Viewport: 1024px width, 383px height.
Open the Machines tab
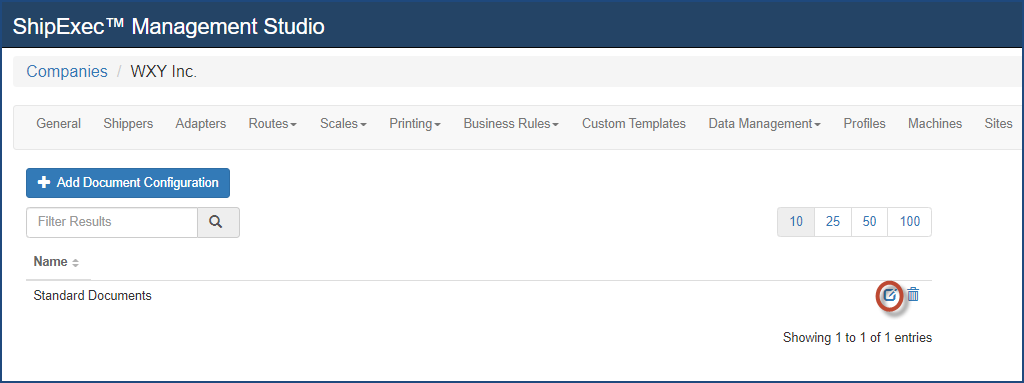[x=935, y=124]
